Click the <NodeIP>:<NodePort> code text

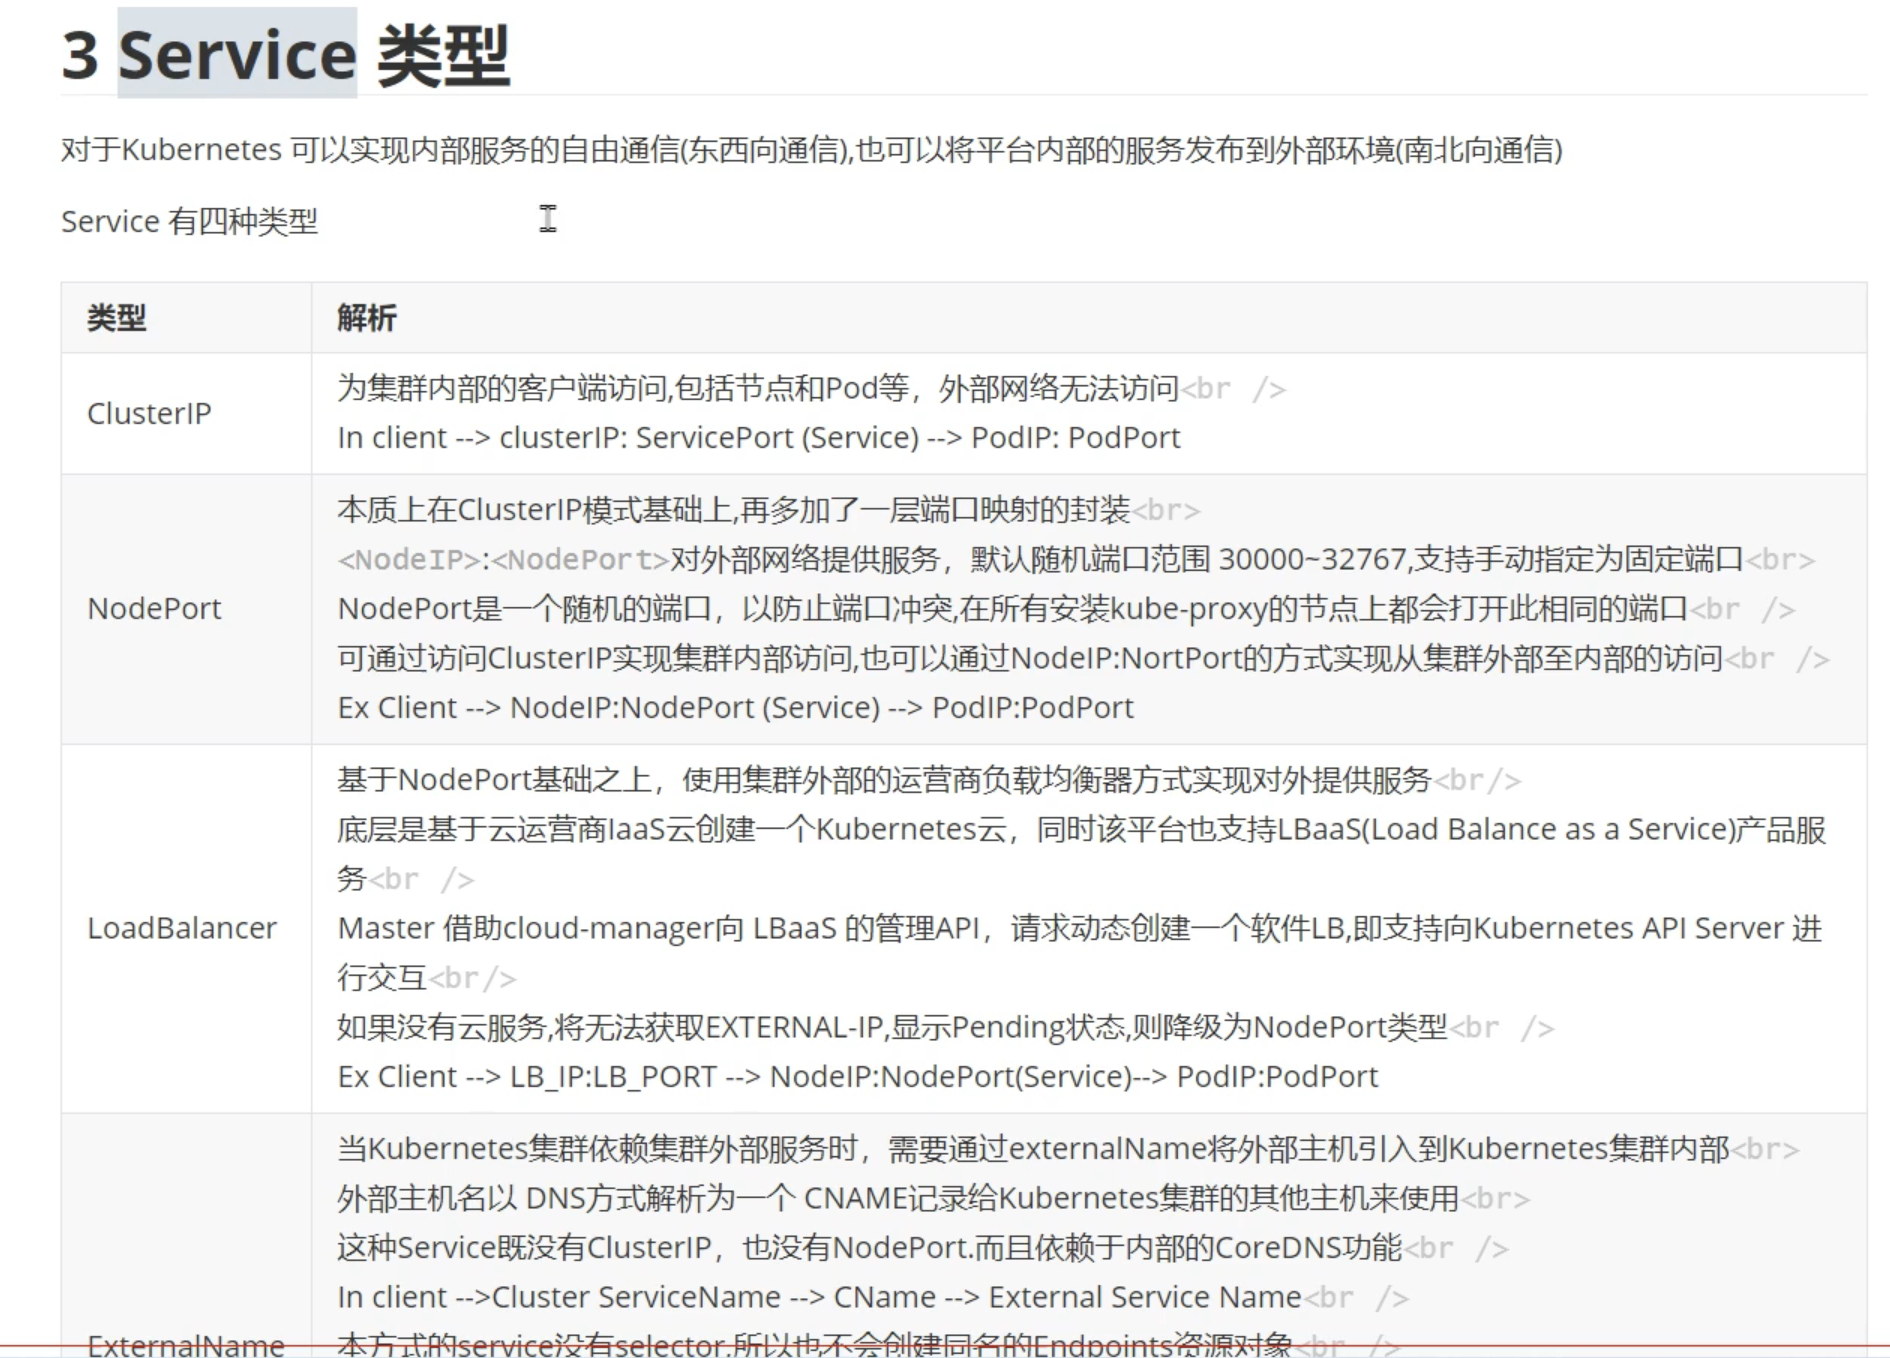tap(503, 560)
